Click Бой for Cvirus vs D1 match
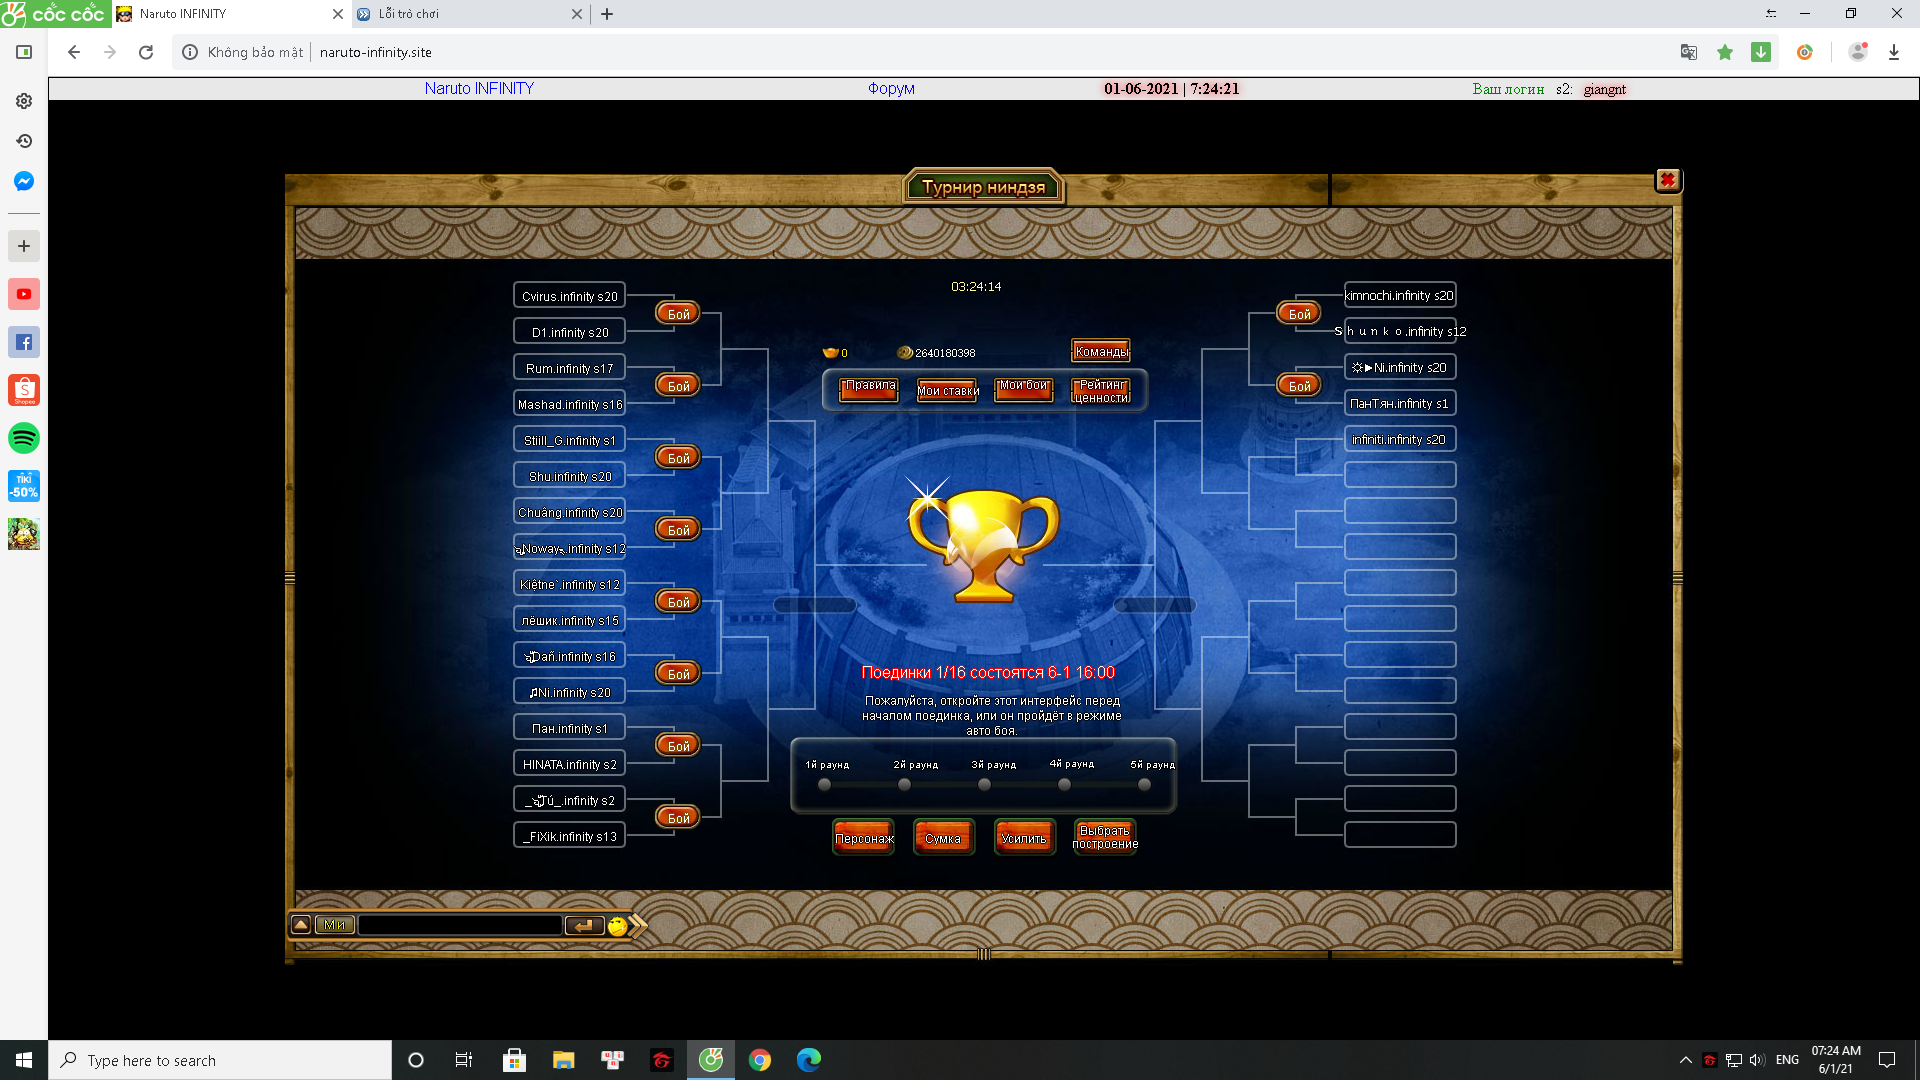This screenshot has width=1920, height=1080. point(678,313)
